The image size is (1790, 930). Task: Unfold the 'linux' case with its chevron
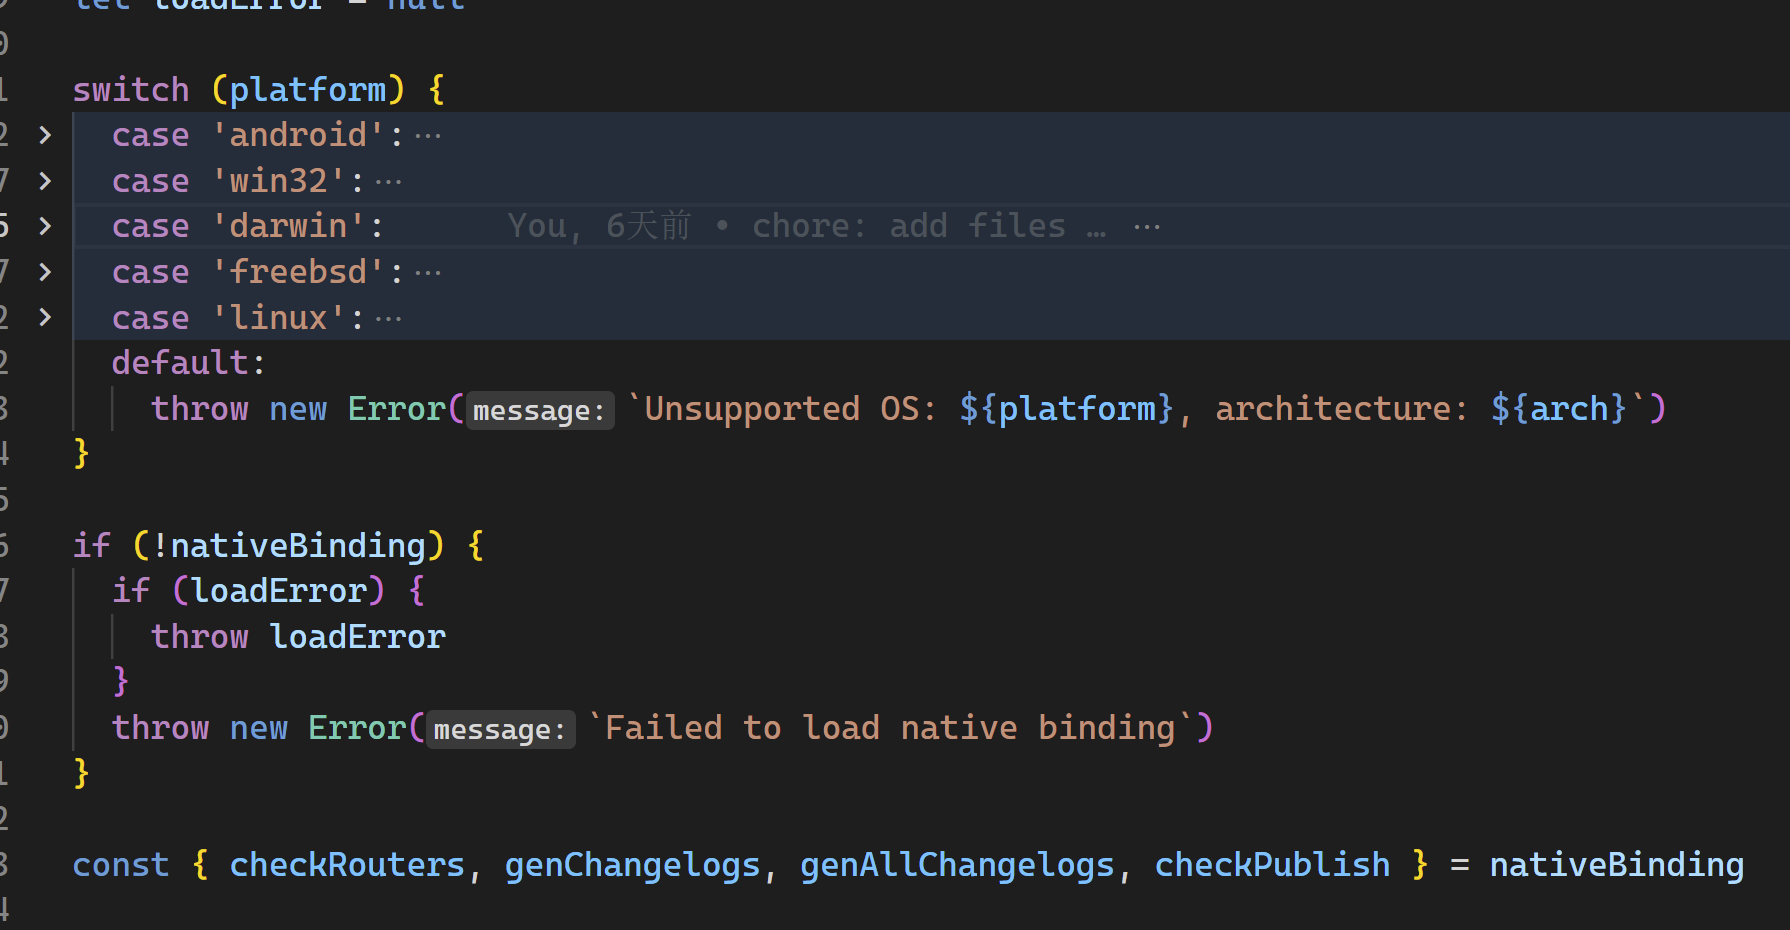(45, 318)
